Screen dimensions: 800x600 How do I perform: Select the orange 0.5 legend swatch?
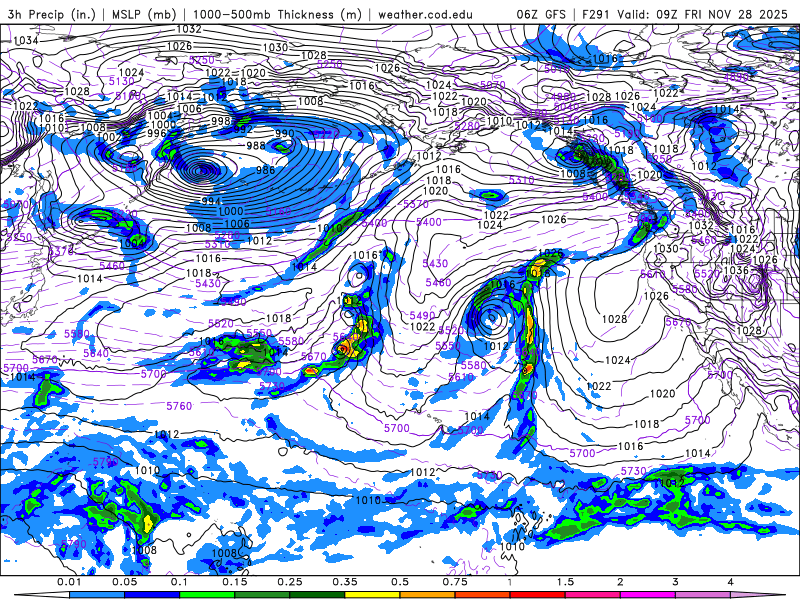coord(428,595)
